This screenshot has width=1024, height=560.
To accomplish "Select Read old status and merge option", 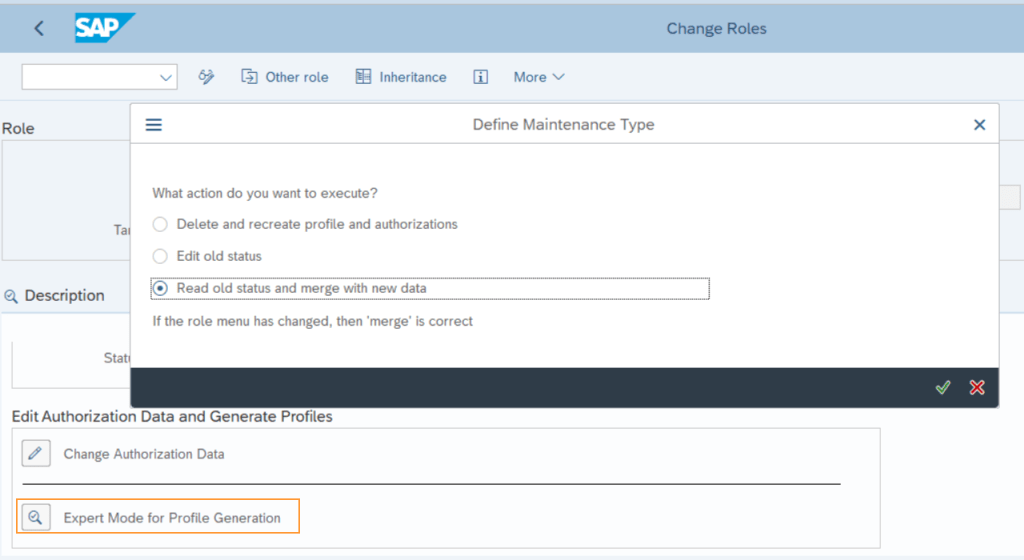I will 160,288.
